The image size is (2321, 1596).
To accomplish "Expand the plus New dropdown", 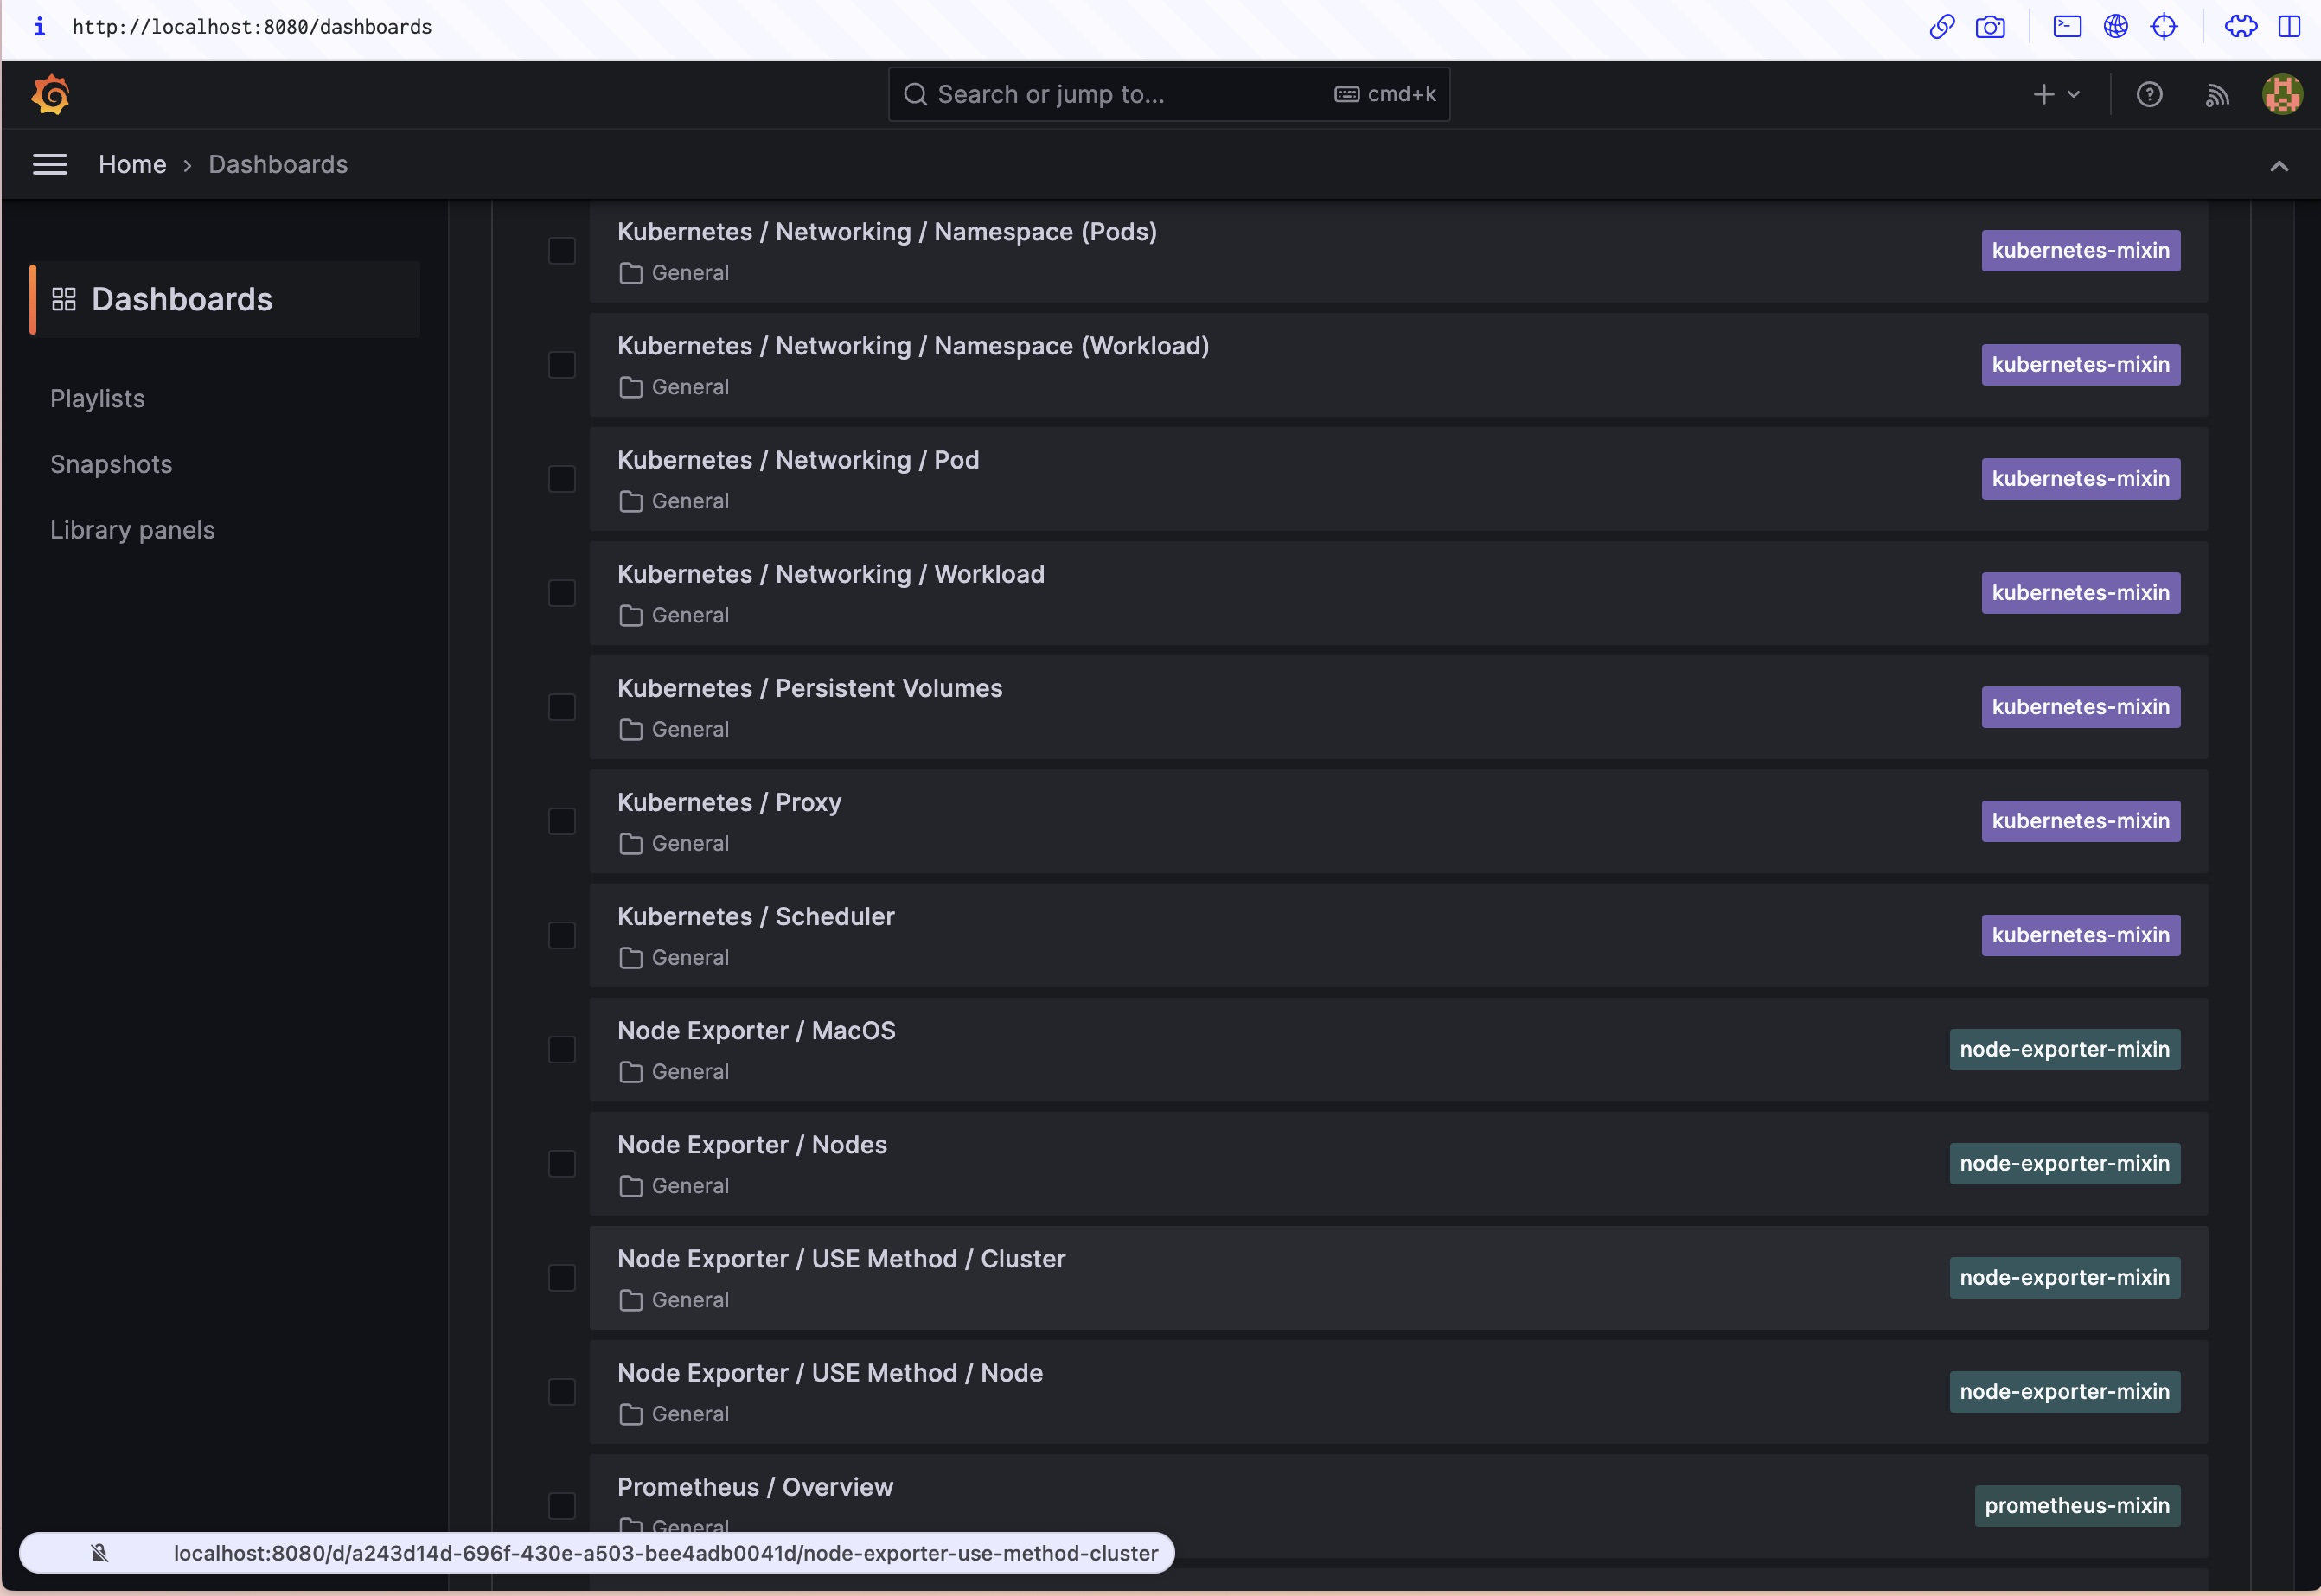I will click(2044, 94).
